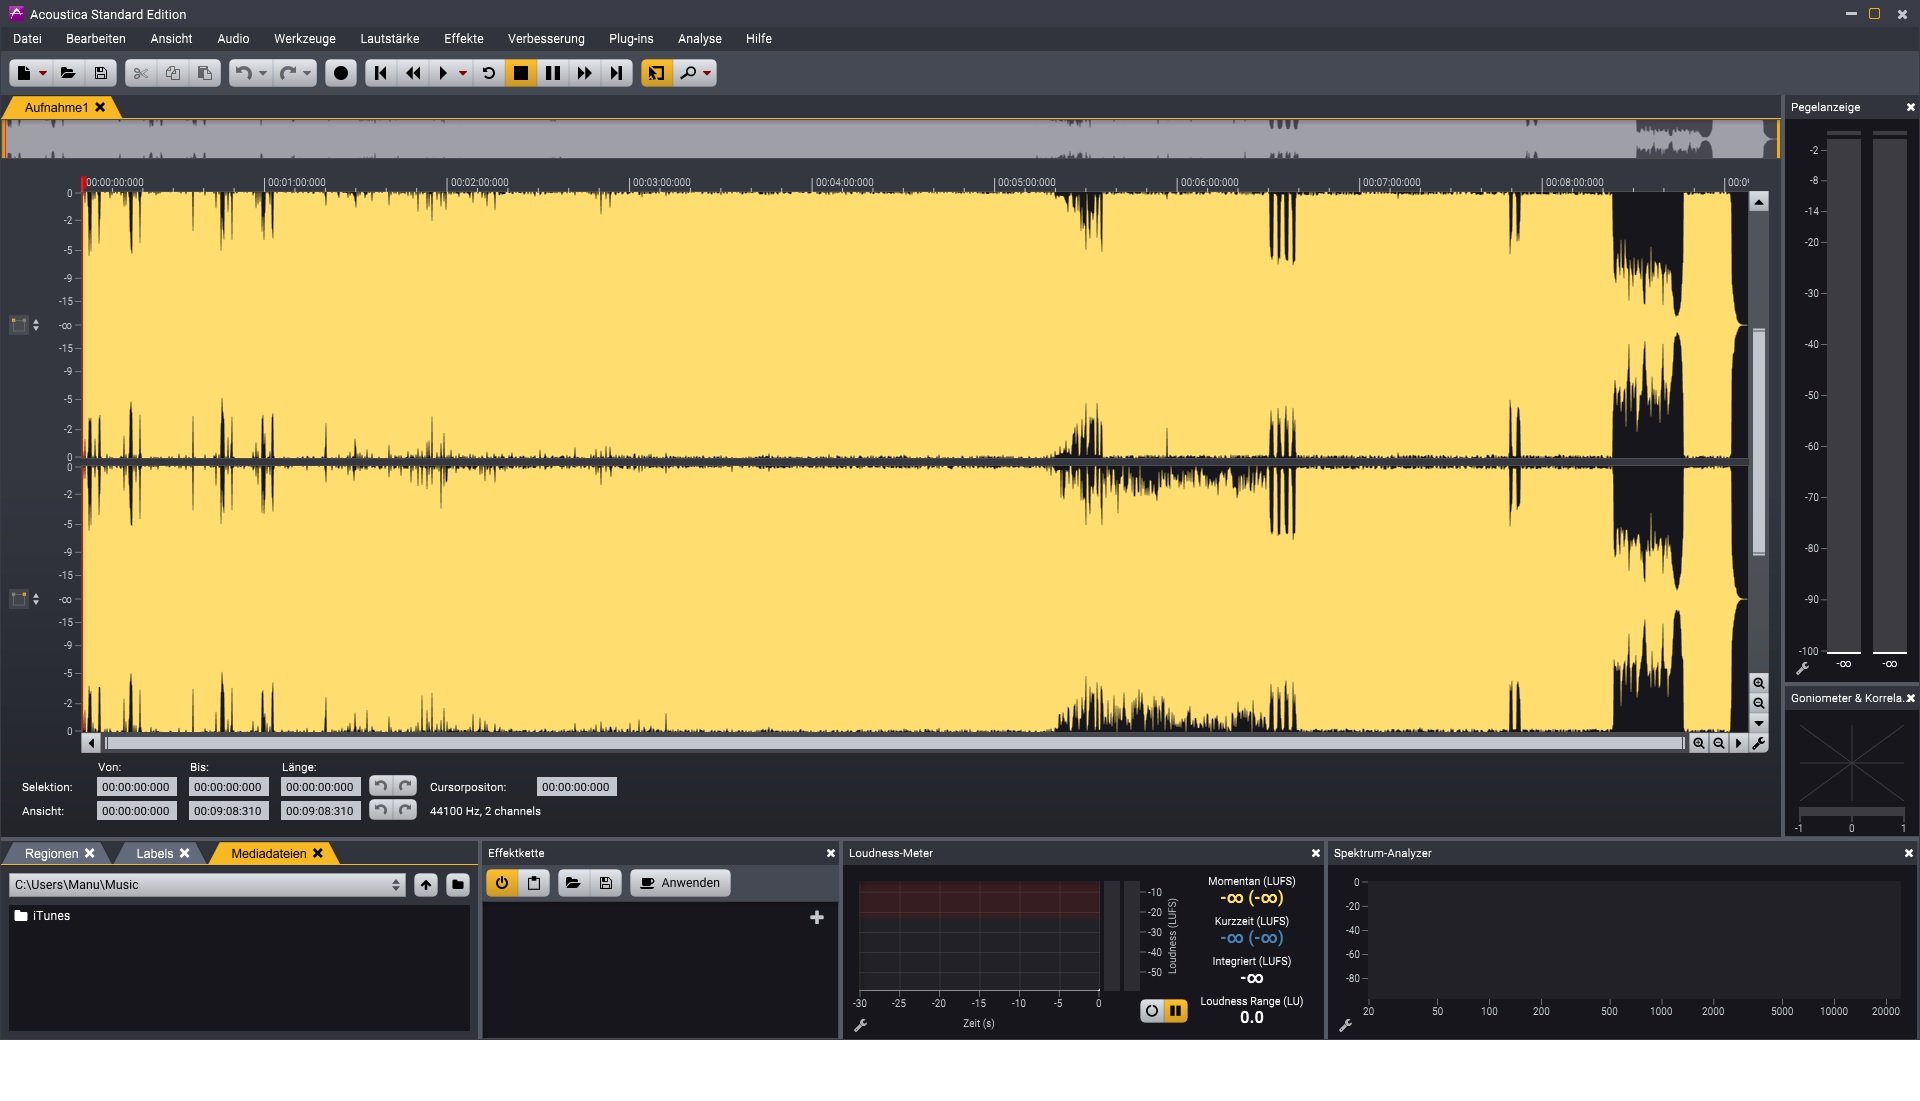Click the Record button in toolbar
1920x1101 pixels.
(341, 73)
